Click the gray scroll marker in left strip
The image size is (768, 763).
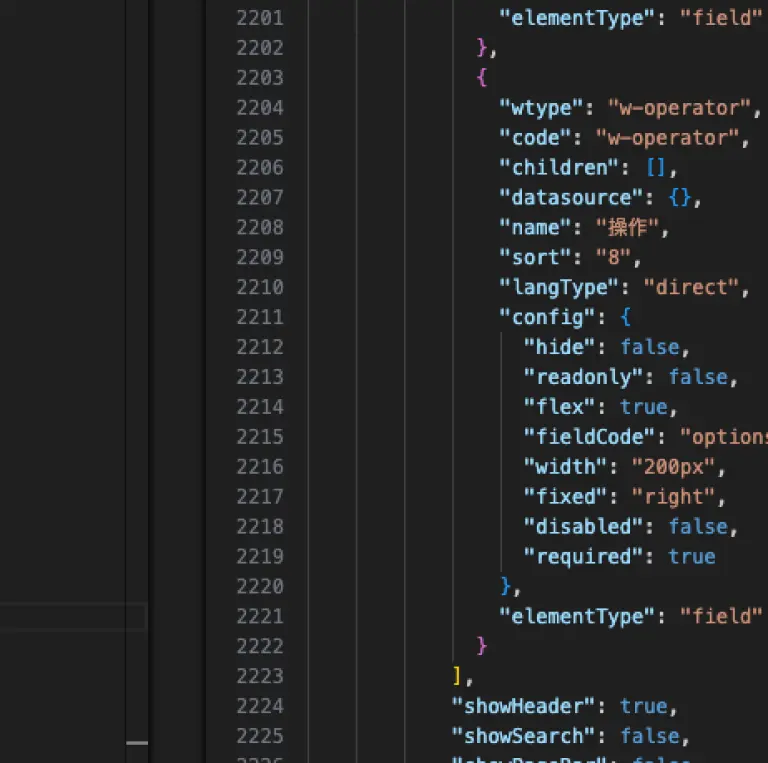pos(137,743)
